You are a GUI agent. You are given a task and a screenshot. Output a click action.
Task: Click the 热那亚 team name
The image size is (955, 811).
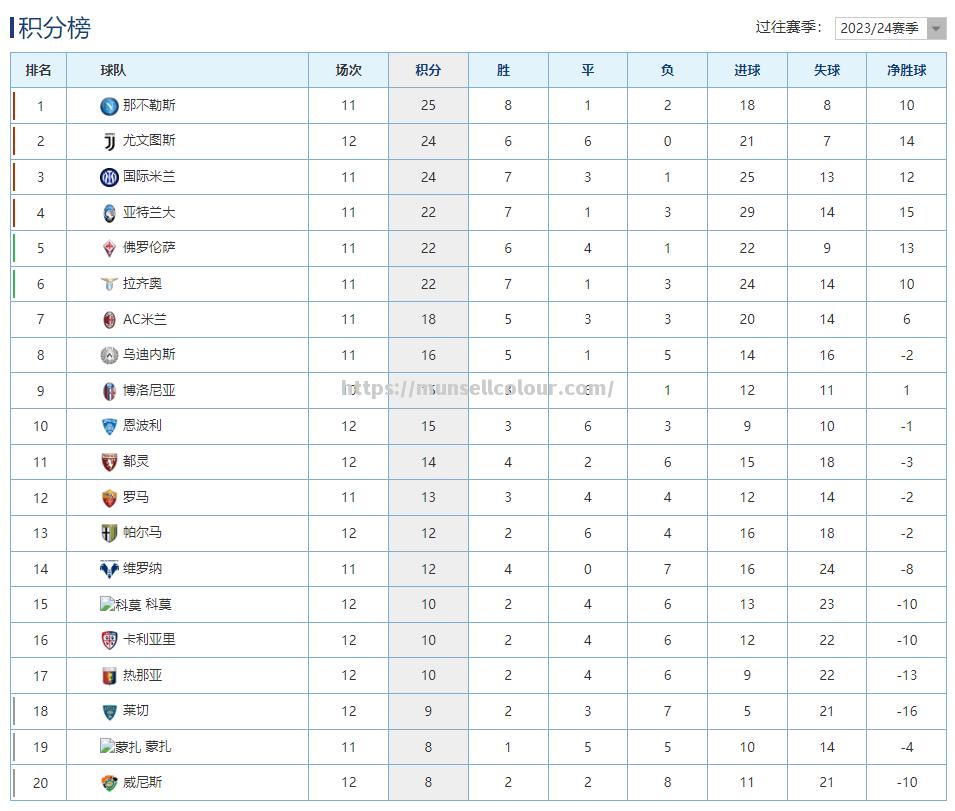click(x=142, y=676)
